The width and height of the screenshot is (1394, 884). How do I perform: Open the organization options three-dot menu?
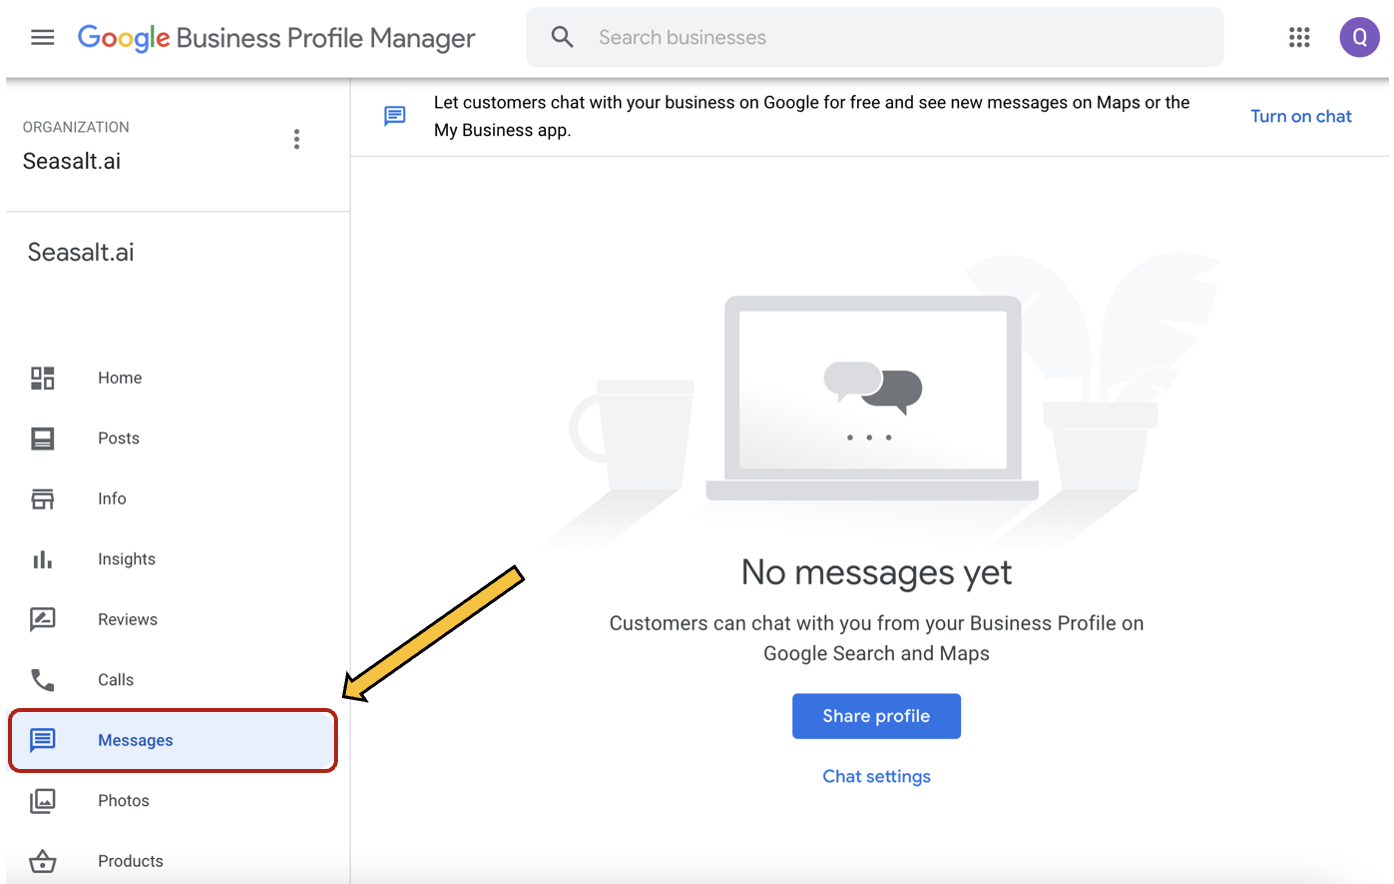[x=297, y=139]
